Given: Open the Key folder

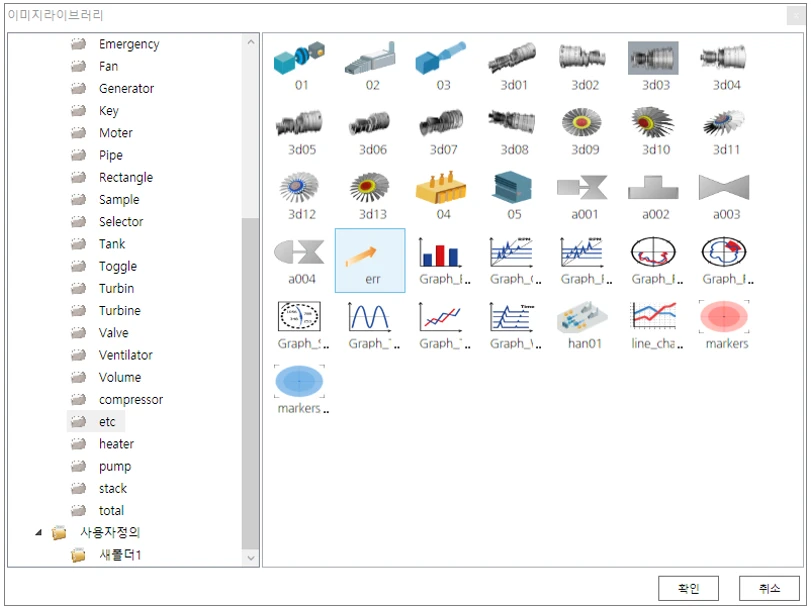Looking at the screenshot, I should 109,111.
